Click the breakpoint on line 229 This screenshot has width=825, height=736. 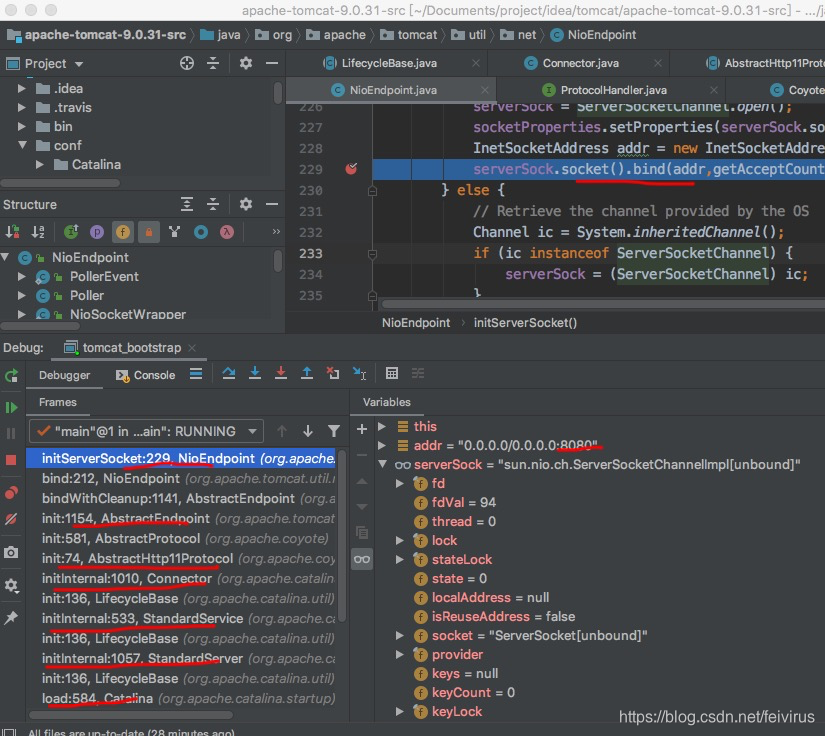(351, 168)
